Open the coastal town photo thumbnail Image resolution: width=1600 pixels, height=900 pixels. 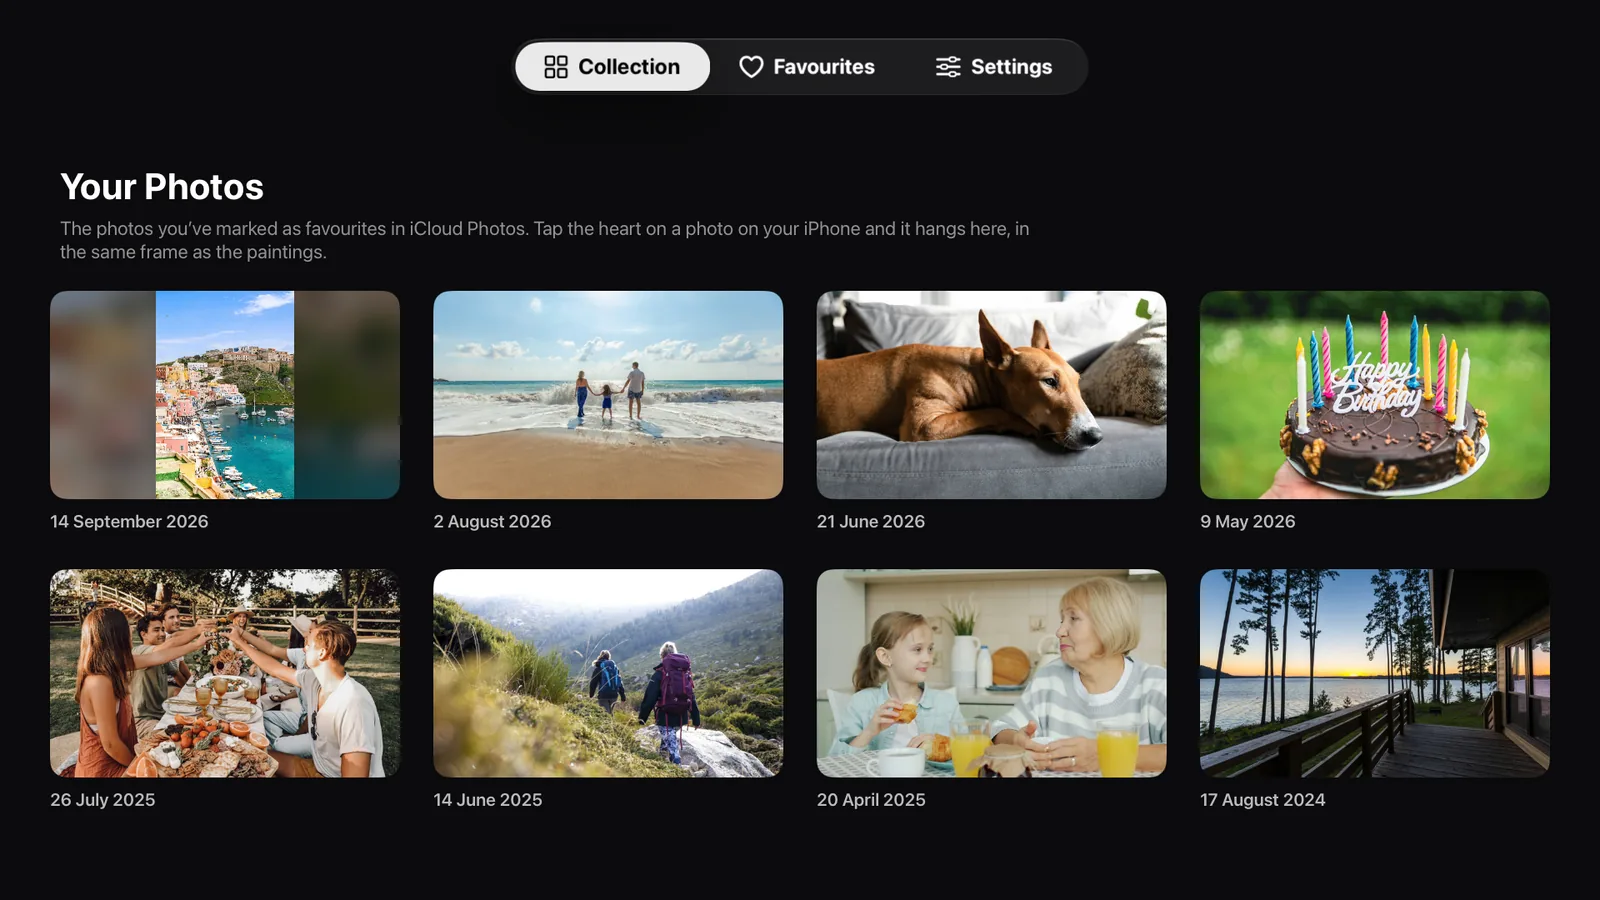[x=225, y=395]
